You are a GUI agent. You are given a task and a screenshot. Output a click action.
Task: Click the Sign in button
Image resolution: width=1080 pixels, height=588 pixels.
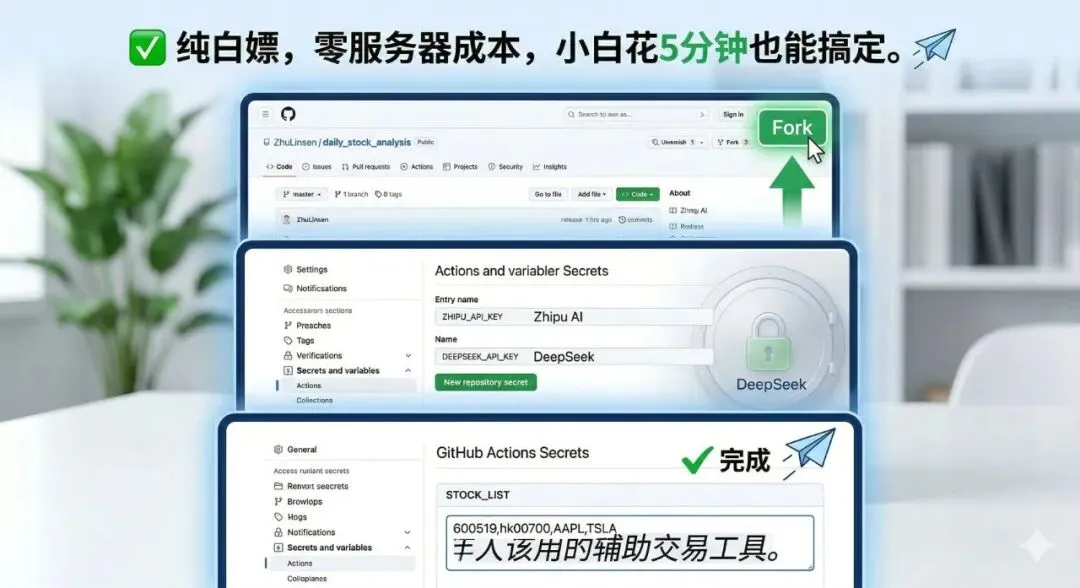pos(733,114)
